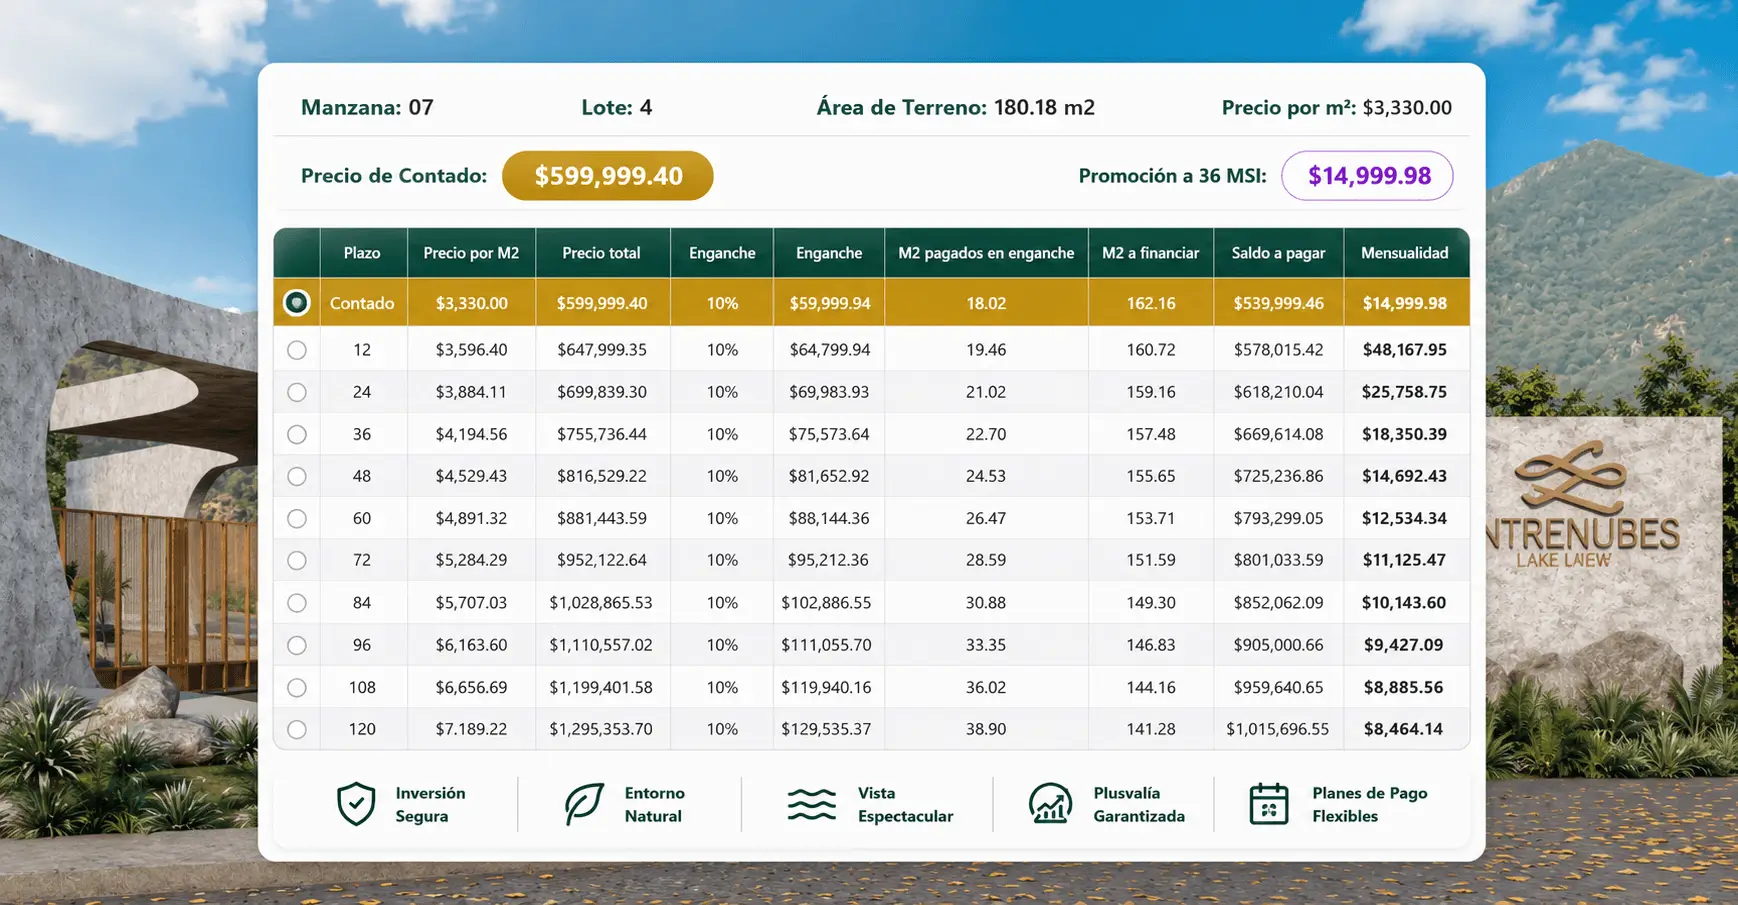The image size is (1738, 905).
Task: Click the Precio por M2 column header
Action: pos(471,253)
